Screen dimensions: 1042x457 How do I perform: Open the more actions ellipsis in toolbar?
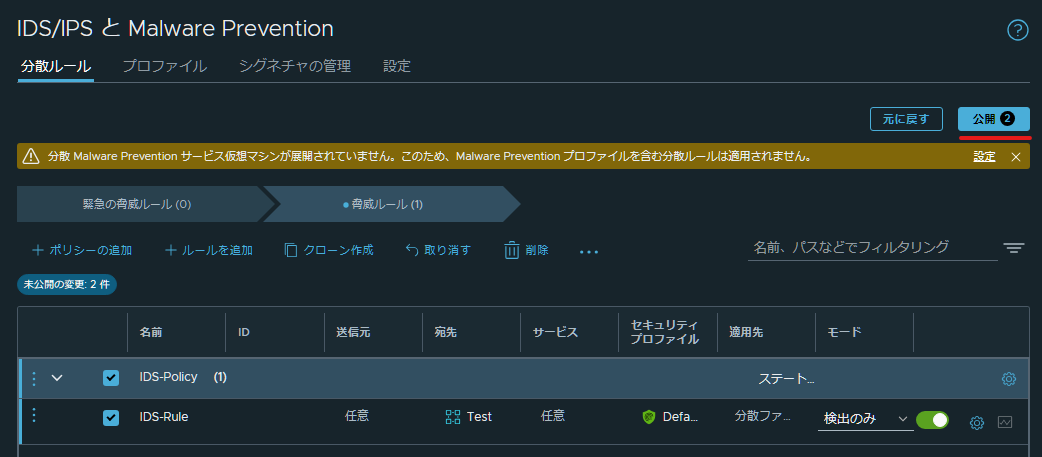pos(589,252)
